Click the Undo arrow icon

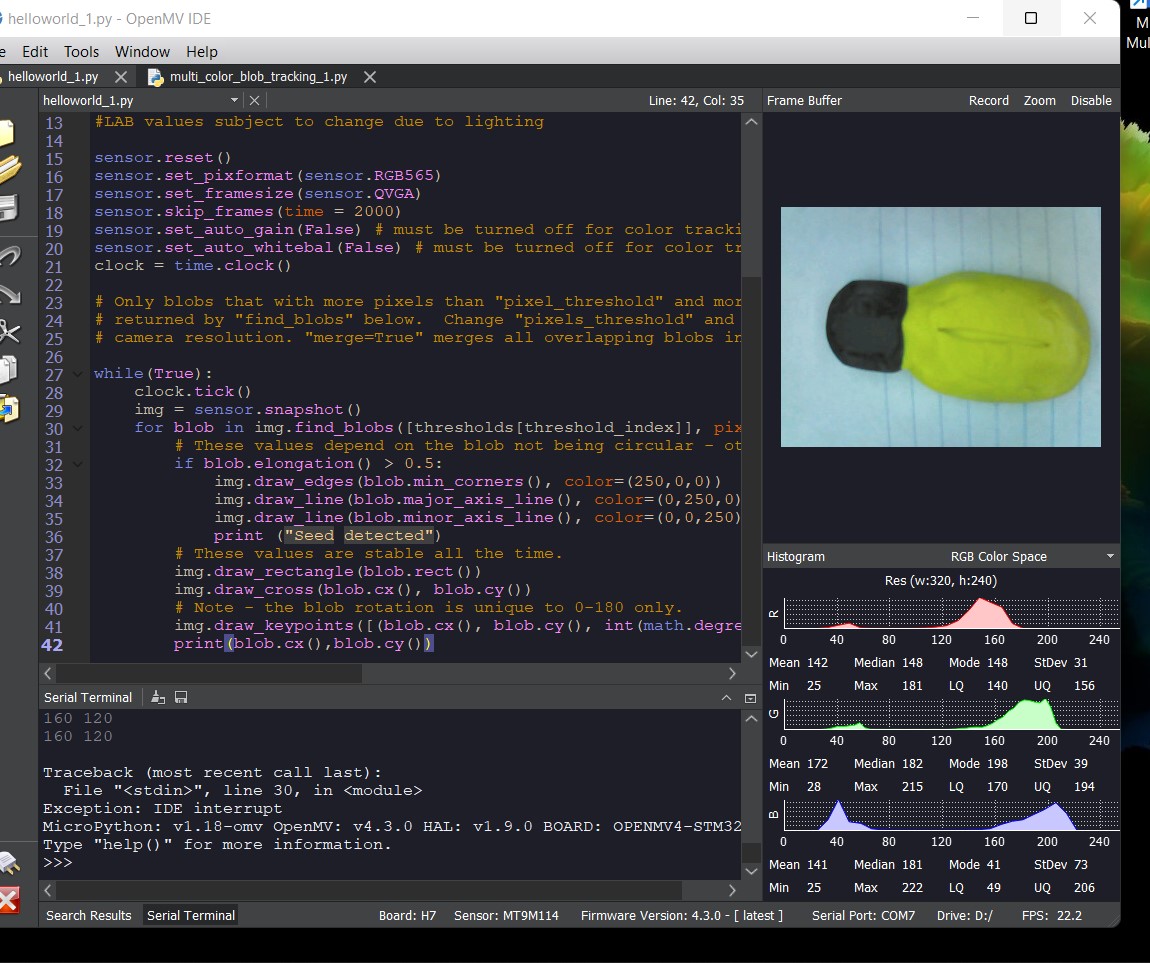pos(8,256)
